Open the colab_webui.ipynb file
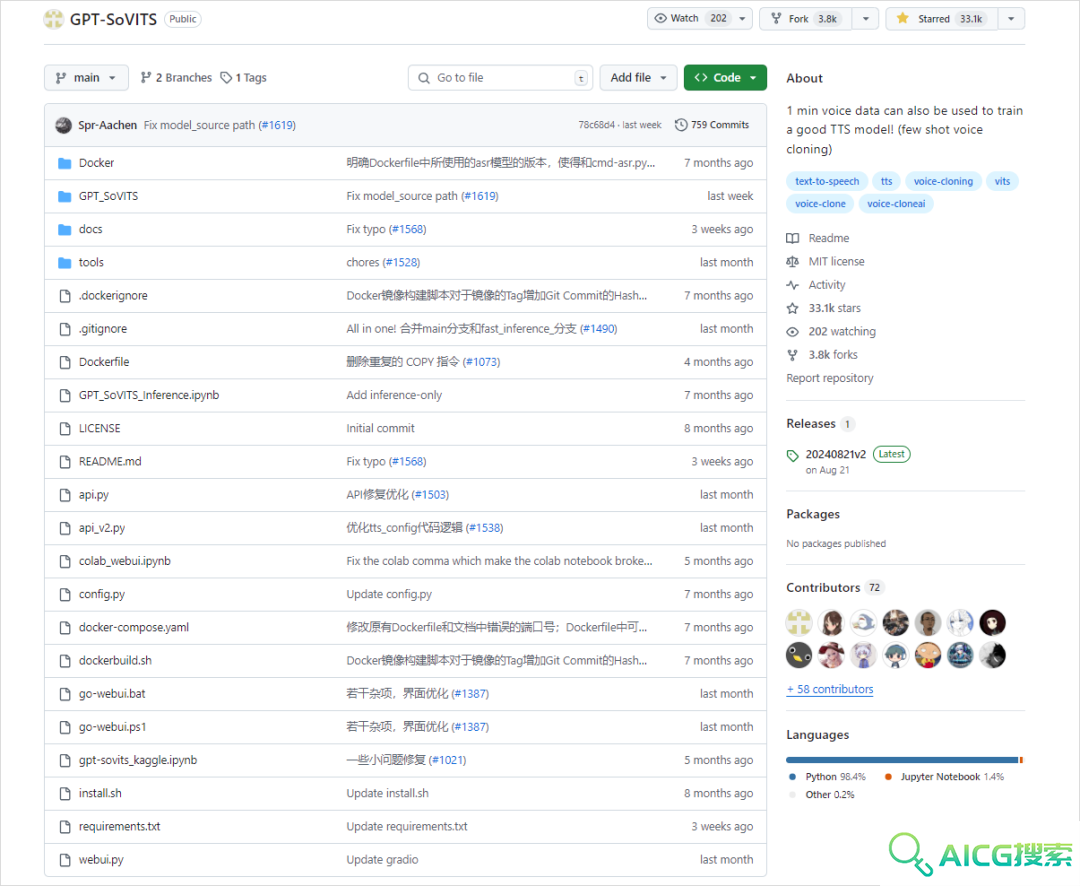The width and height of the screenshot is (1080, 886). click(125, 562)
